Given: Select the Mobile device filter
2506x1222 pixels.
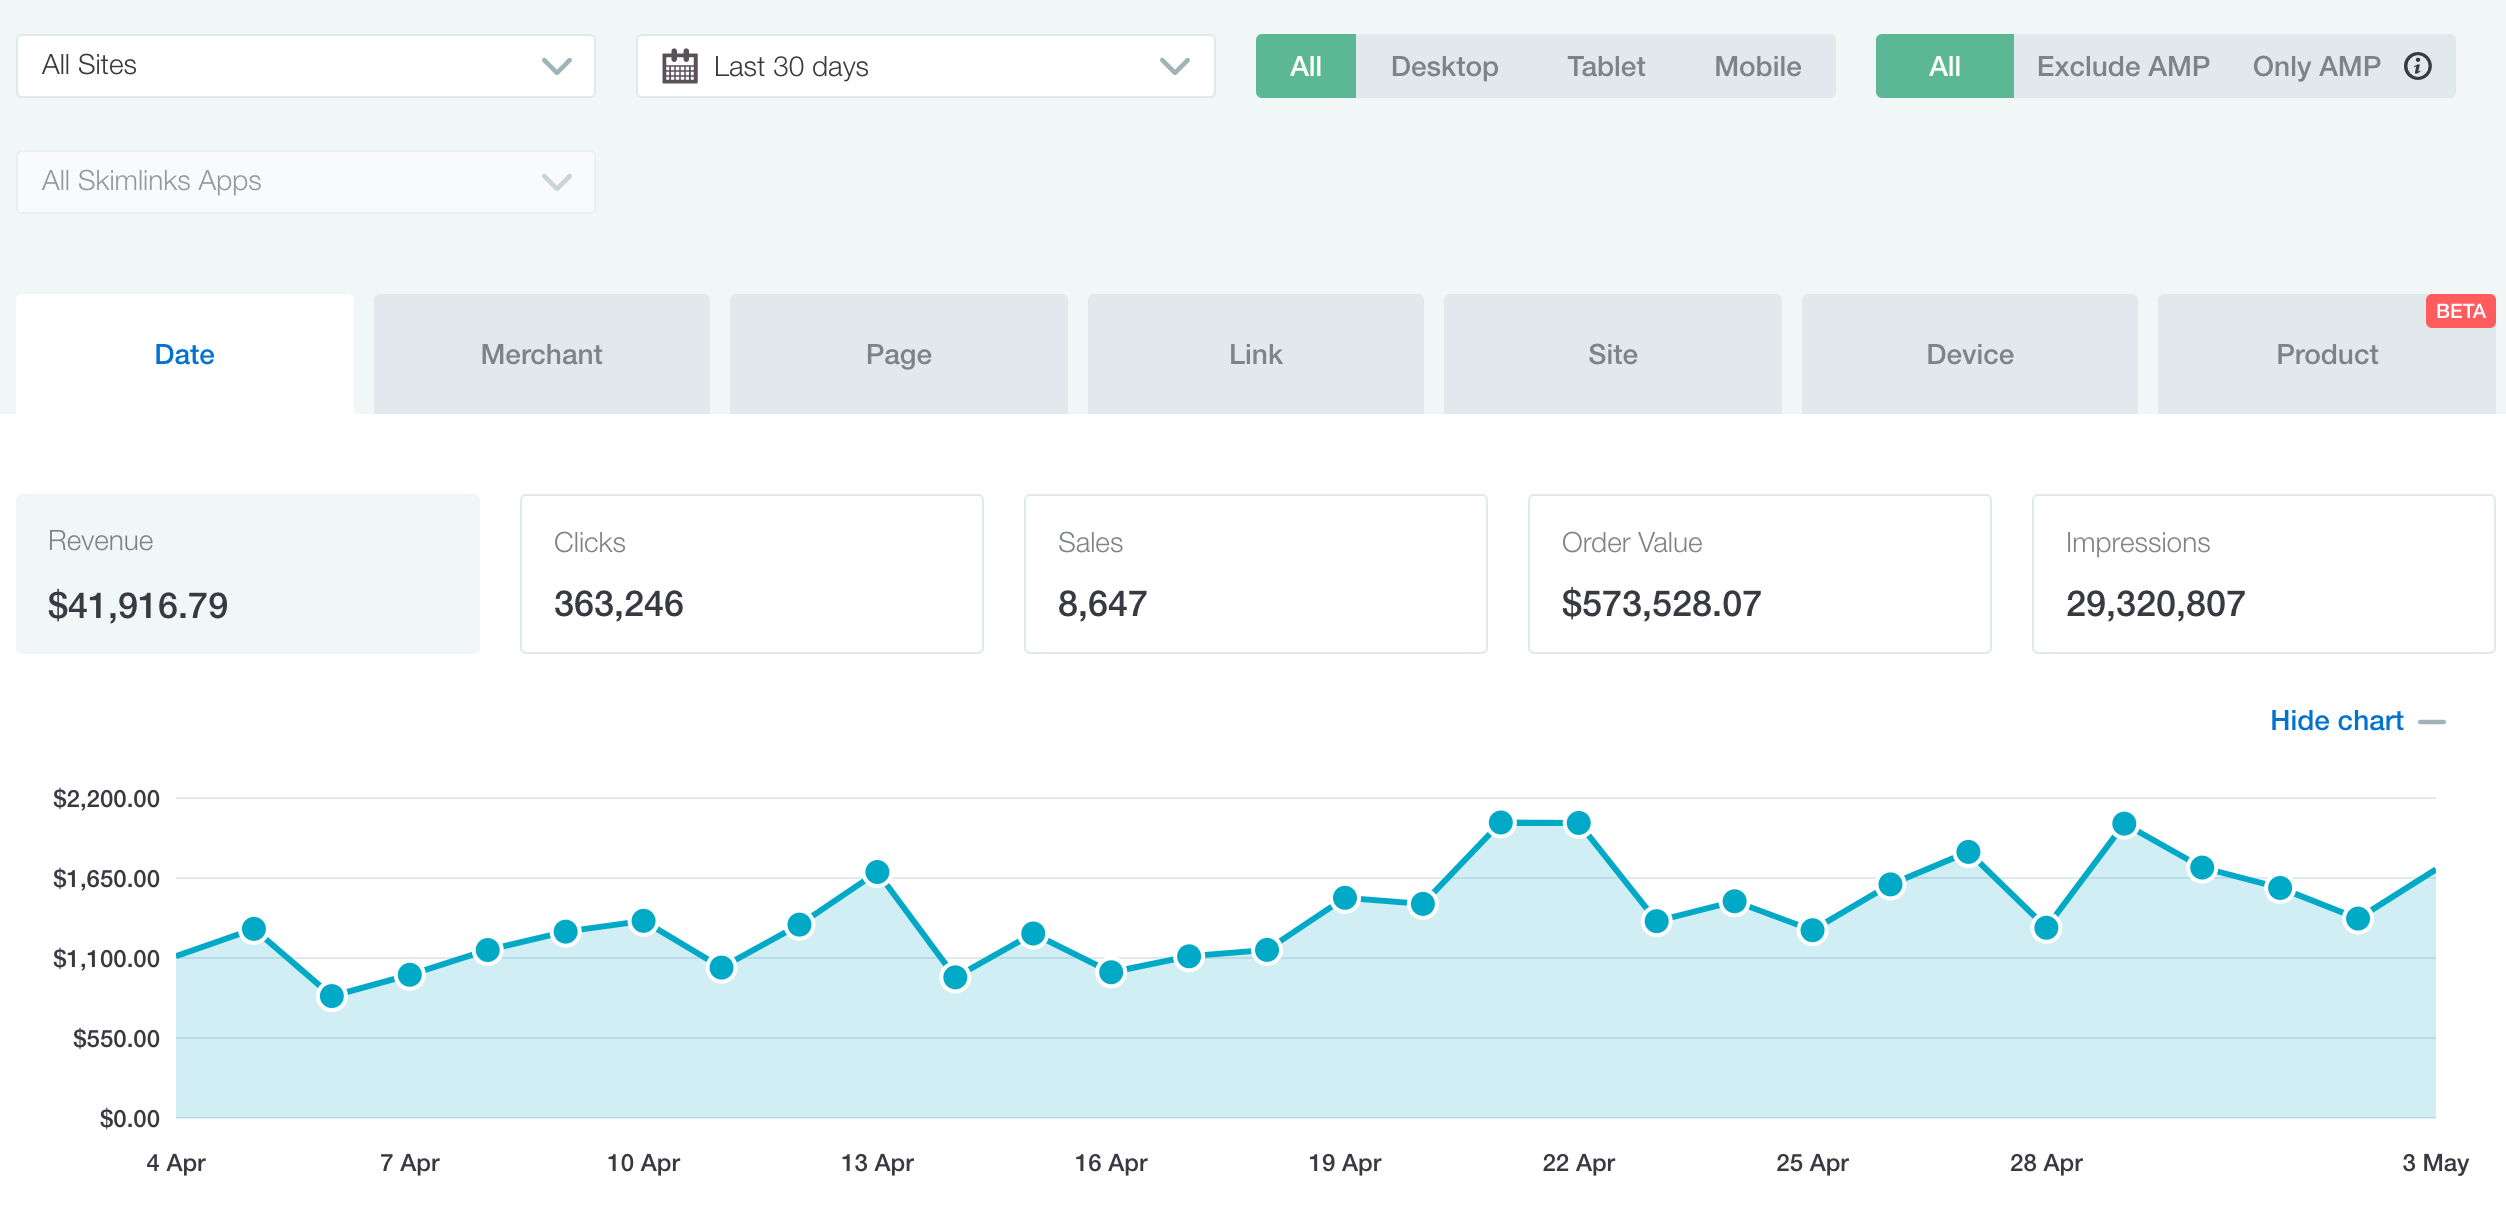Looking at the screenshot, I should coord(1757,66).
